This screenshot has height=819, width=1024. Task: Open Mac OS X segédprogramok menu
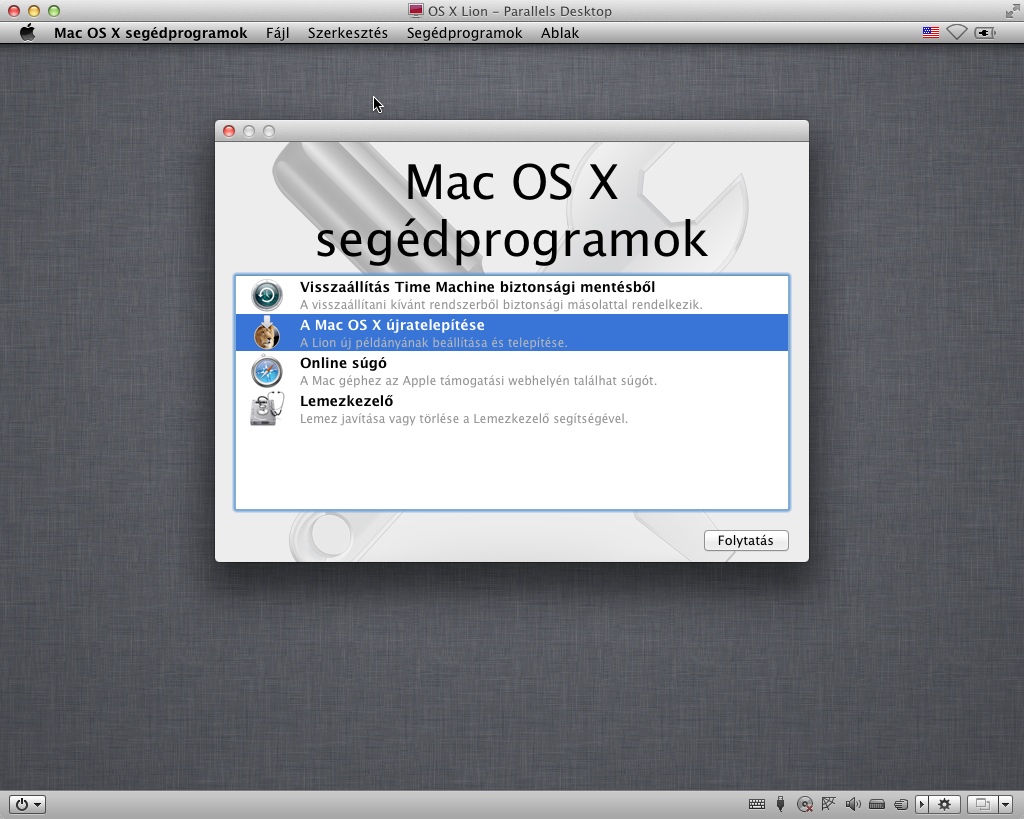click(x=150, y=33)
